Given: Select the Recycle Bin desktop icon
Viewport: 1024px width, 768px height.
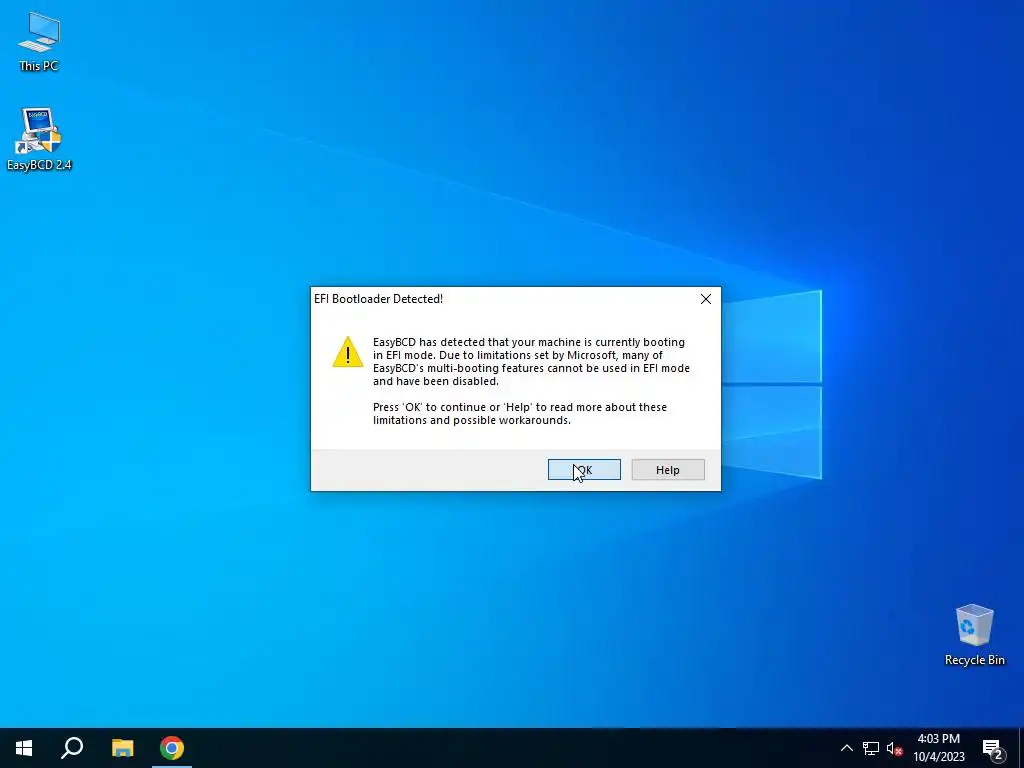Looking at the screenshot, I should coord(974,634).
